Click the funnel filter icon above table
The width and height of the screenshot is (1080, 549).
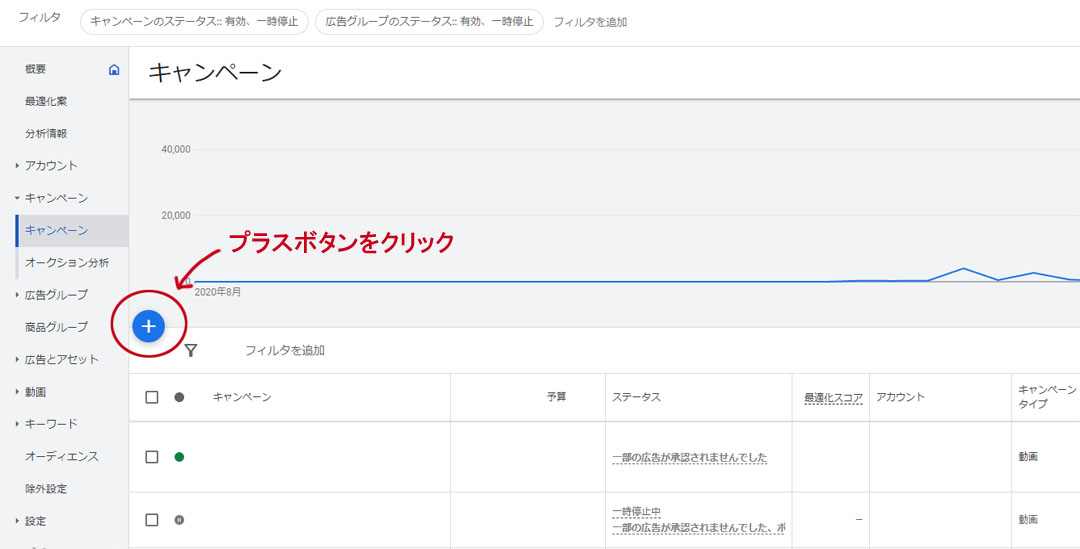(191, 350)
